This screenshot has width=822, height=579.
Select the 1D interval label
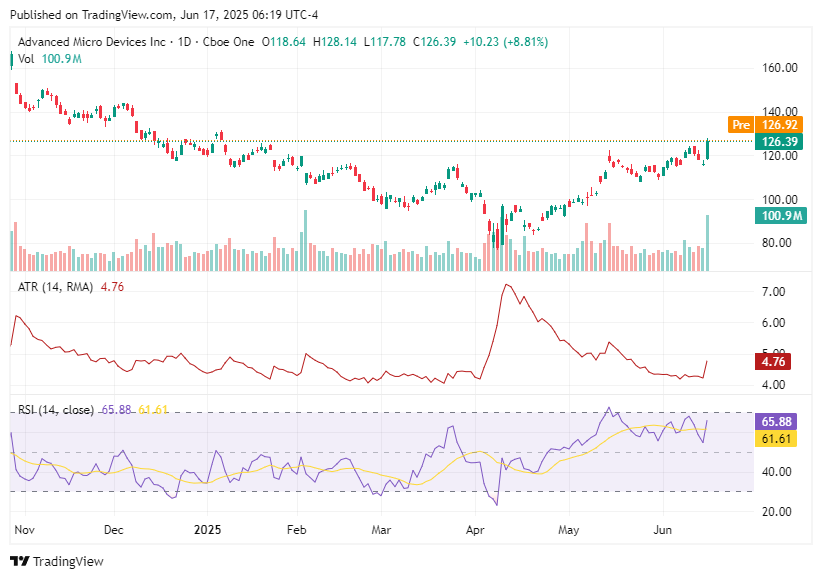click(185, 42)
